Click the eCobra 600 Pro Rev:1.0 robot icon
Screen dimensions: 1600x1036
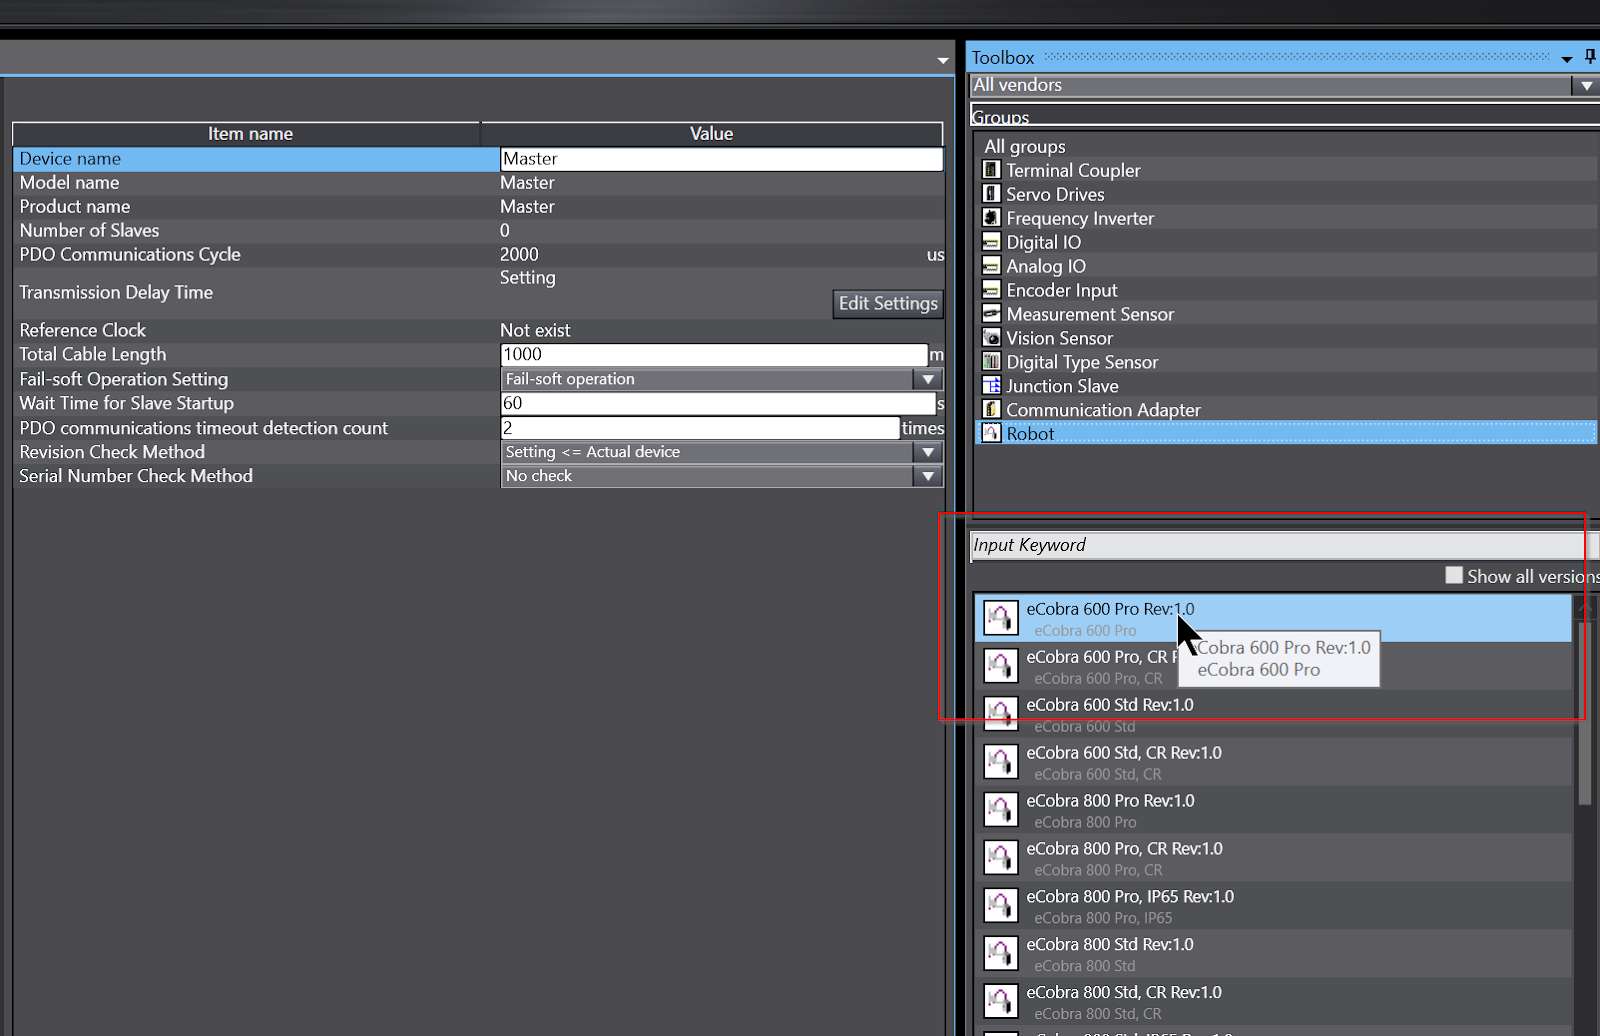coord(1000,618)
